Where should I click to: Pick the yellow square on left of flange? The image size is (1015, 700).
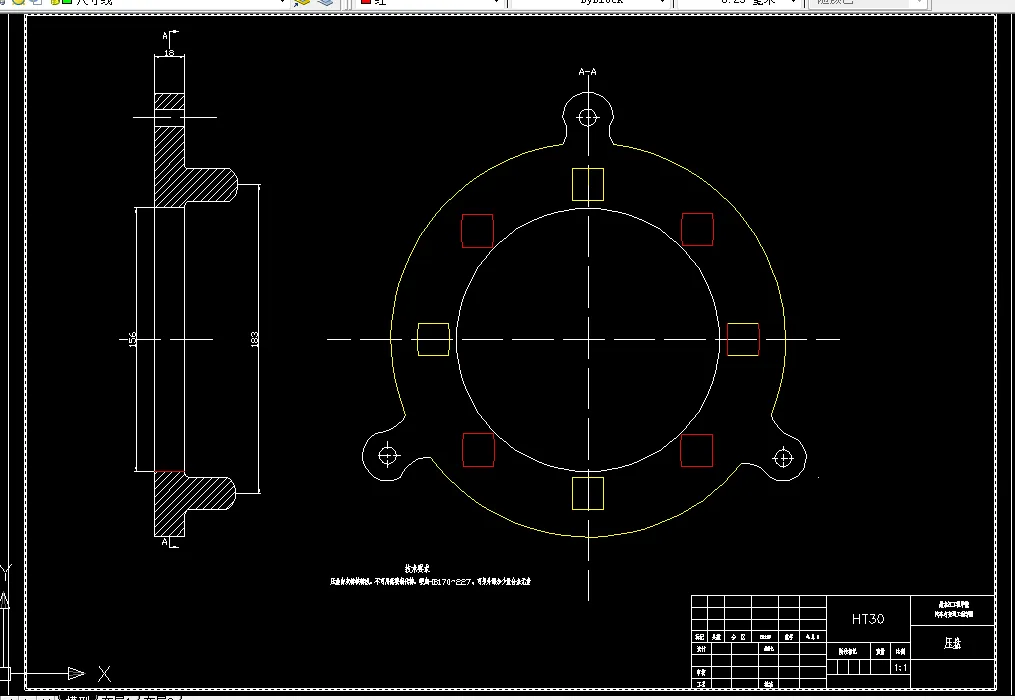[x=433, y=339]
